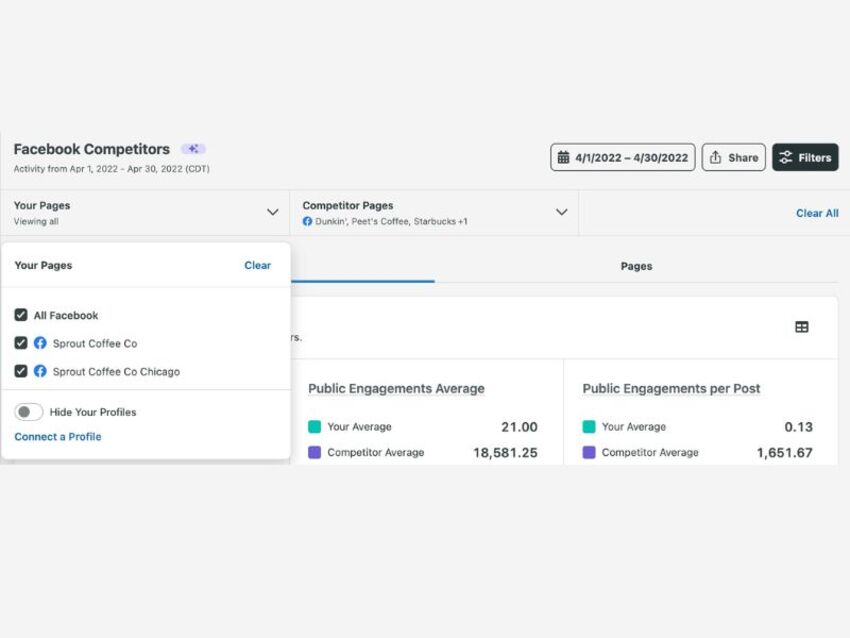
Task: Click the Facebook Competitors title
Action: tap(92, 149)
